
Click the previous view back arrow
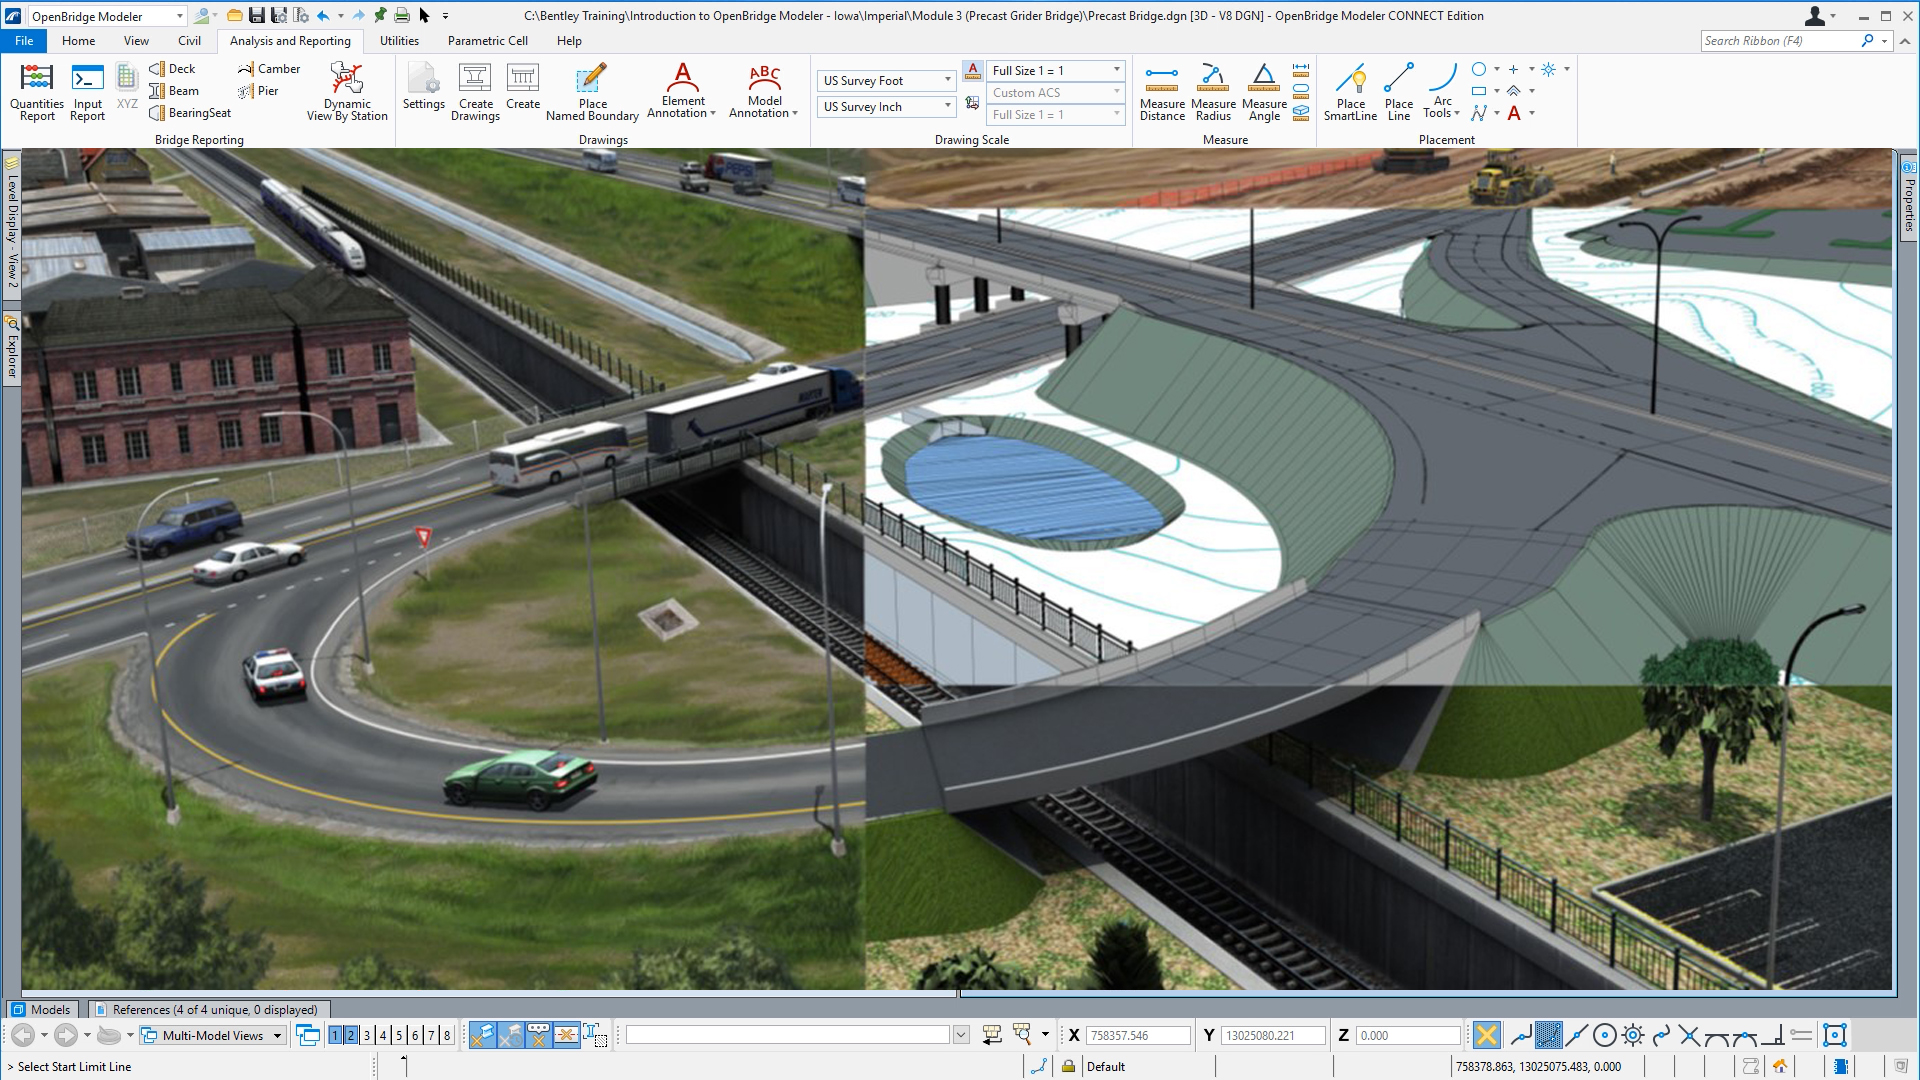point(23,1035)
